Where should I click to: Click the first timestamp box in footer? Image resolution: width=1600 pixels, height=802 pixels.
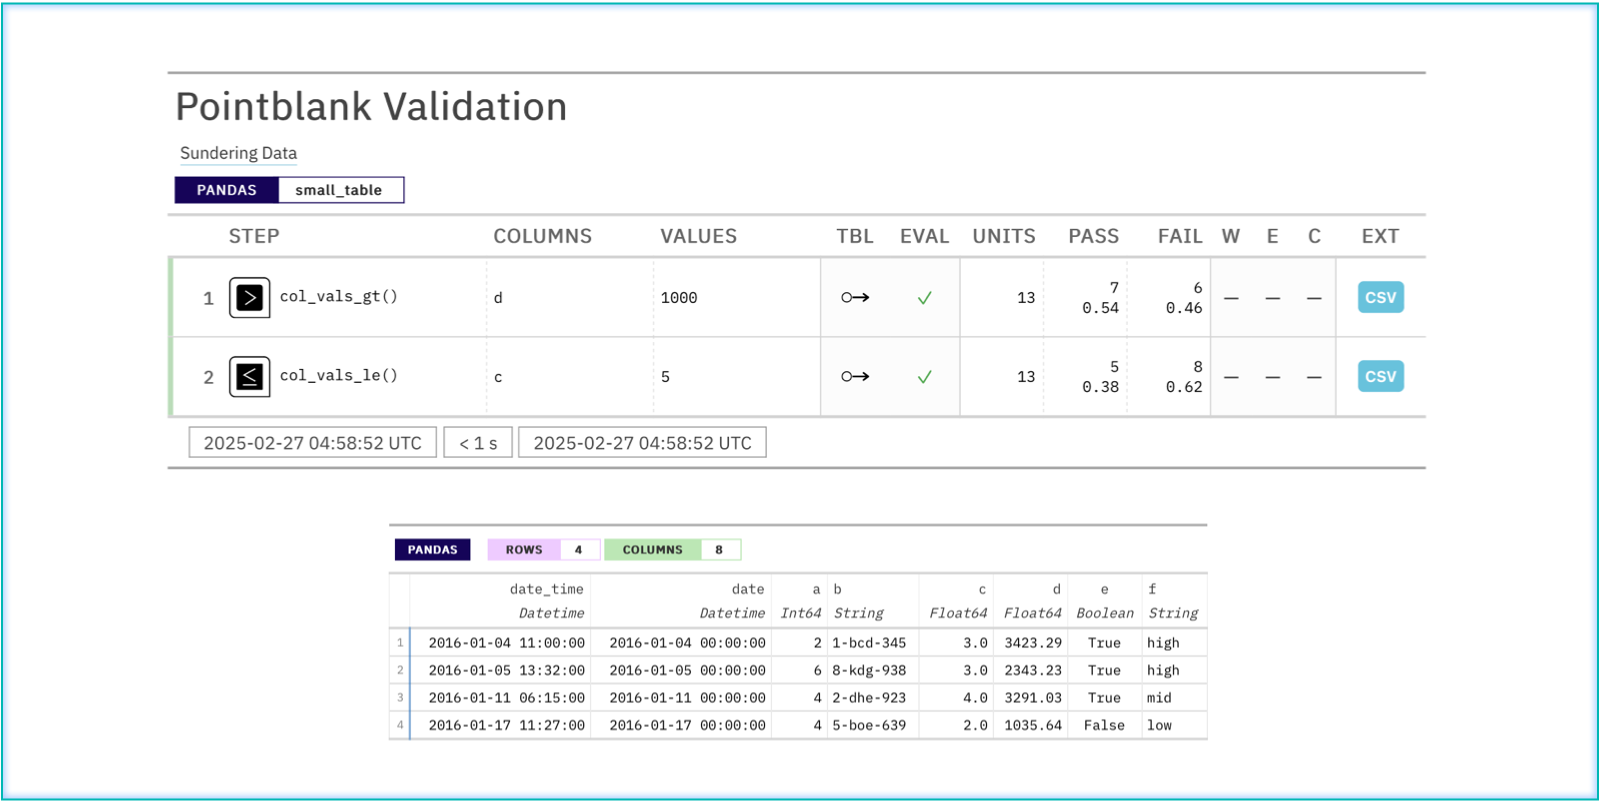coord(312,443)
